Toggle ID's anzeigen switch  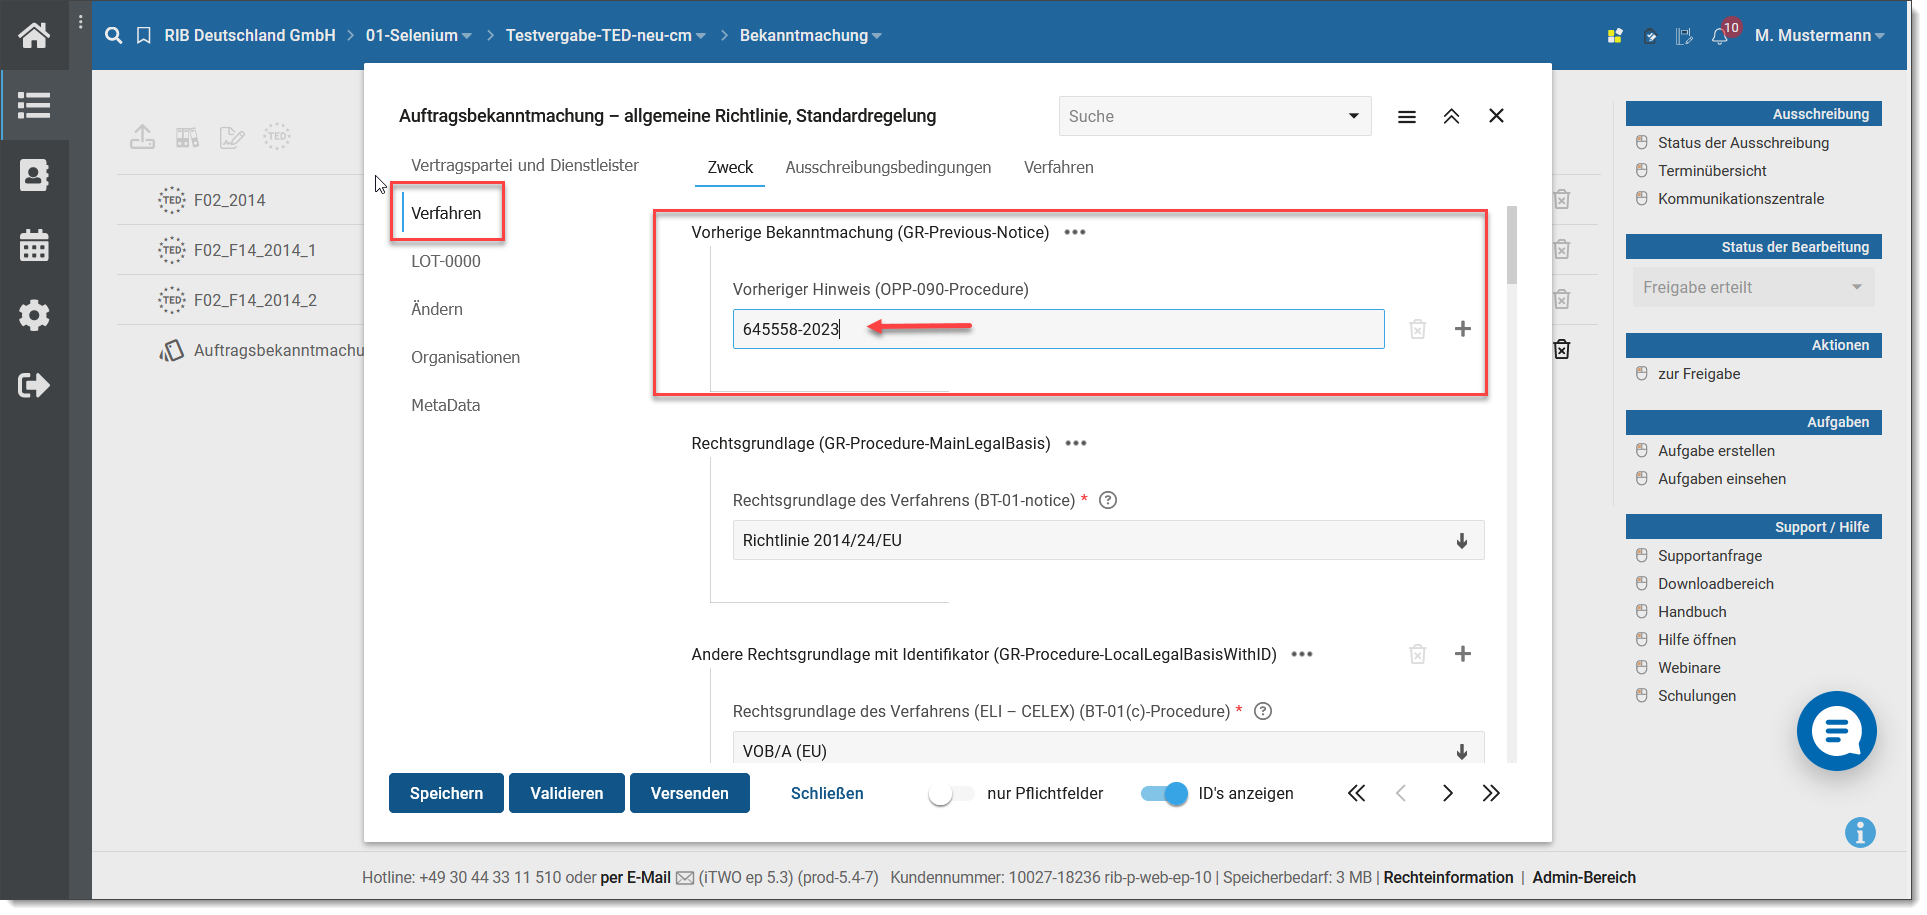(x=1164, y=794)
